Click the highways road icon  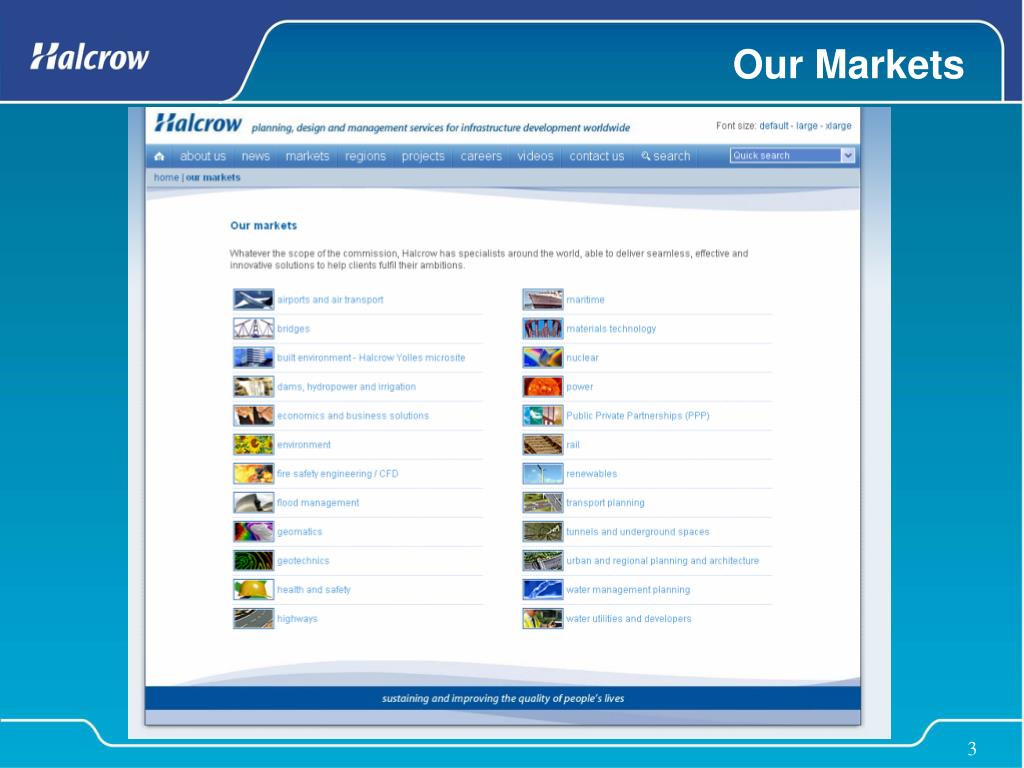coord(253,618)
